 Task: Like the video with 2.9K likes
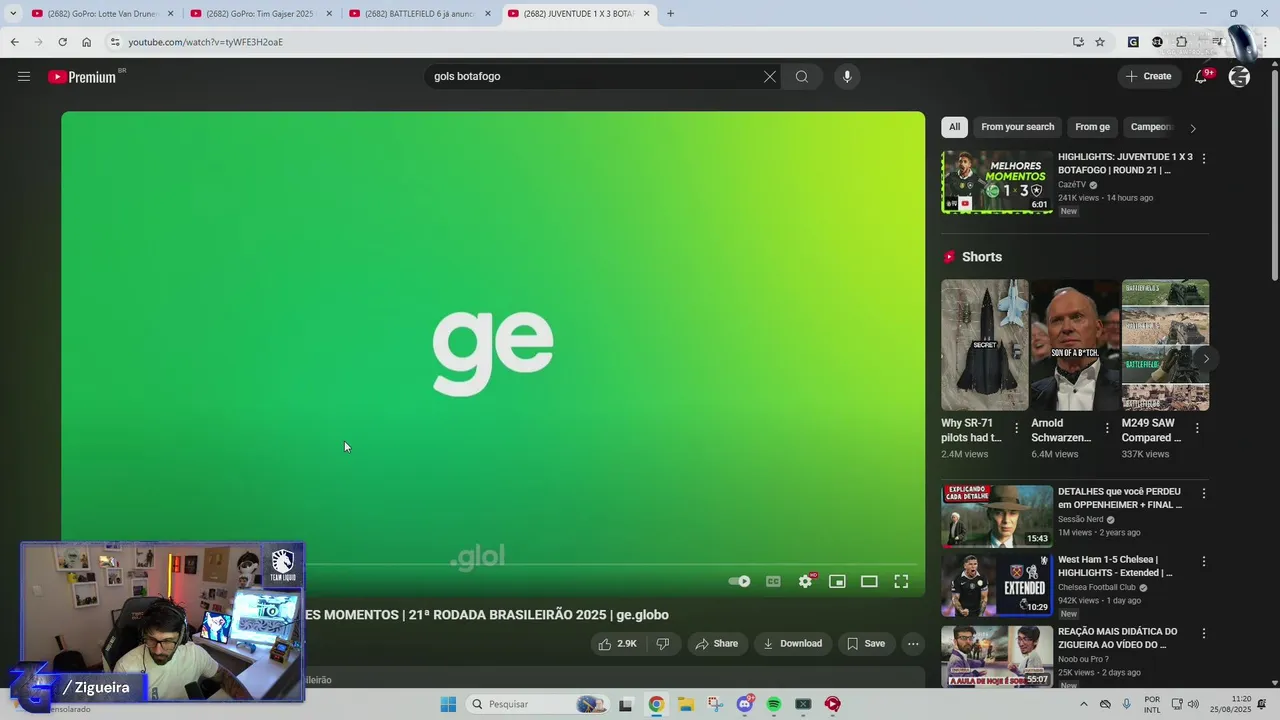pos(617,644)
